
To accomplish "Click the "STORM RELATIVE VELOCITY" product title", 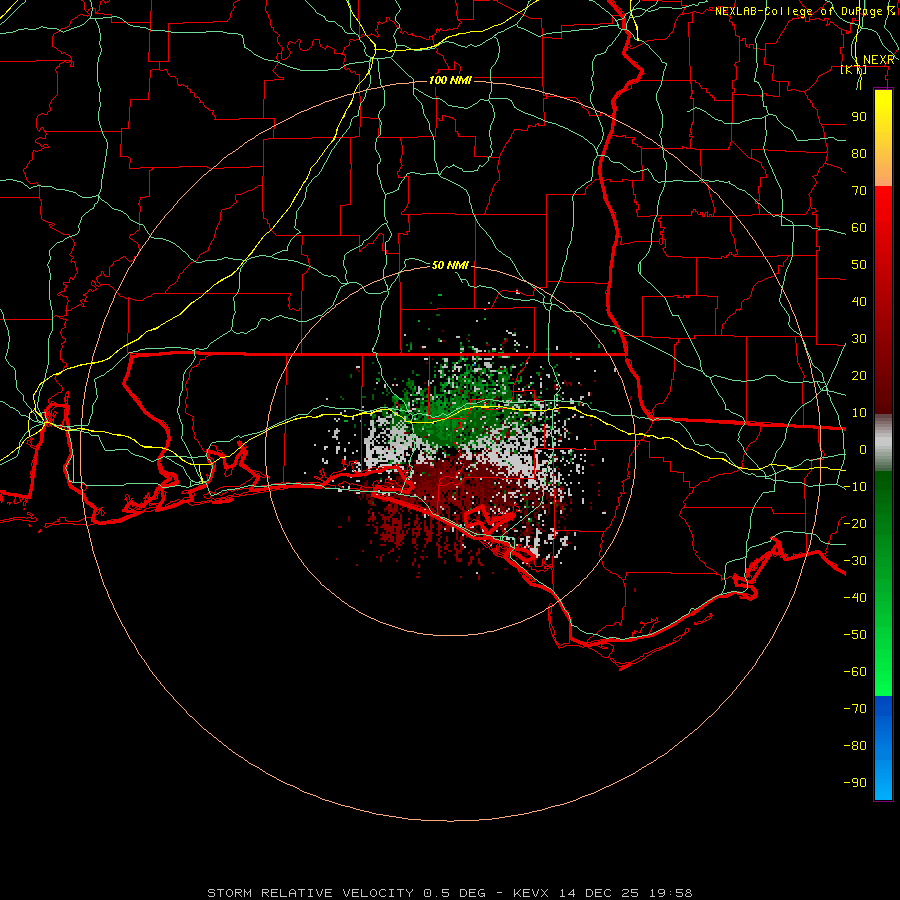I will 310,893.
